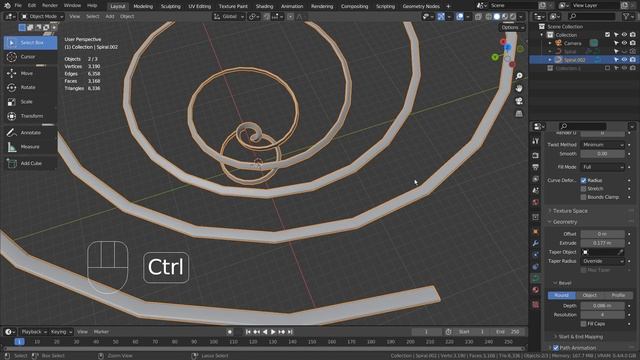Open the Twist Method dropdown
This screenshot has width=640, height=360.
point(602,145)
